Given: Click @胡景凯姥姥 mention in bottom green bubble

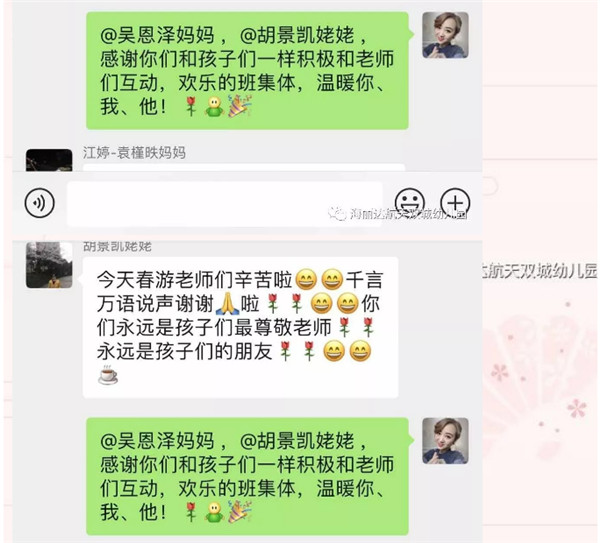Looking at the screenshot, I should click(297, 441).
